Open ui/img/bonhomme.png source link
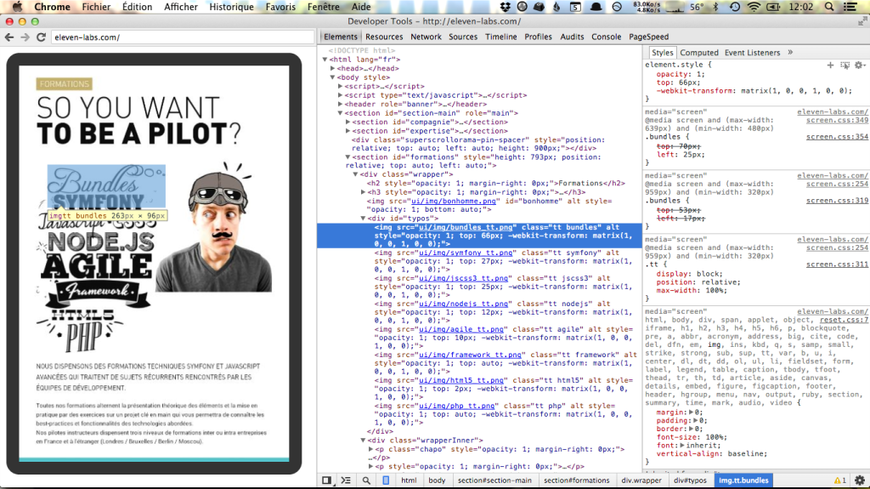Screen dimensions: 870x489 [x=453, y=201]
